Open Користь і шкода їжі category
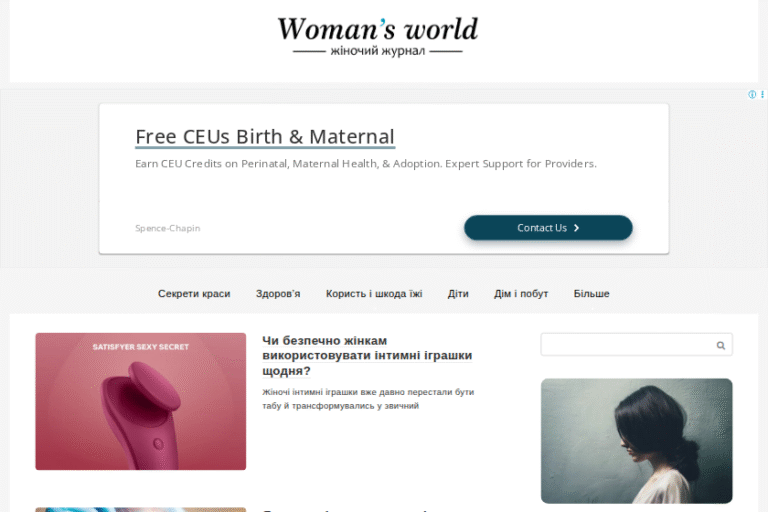The height and width of the screenshot is (512, 768). 374,293
